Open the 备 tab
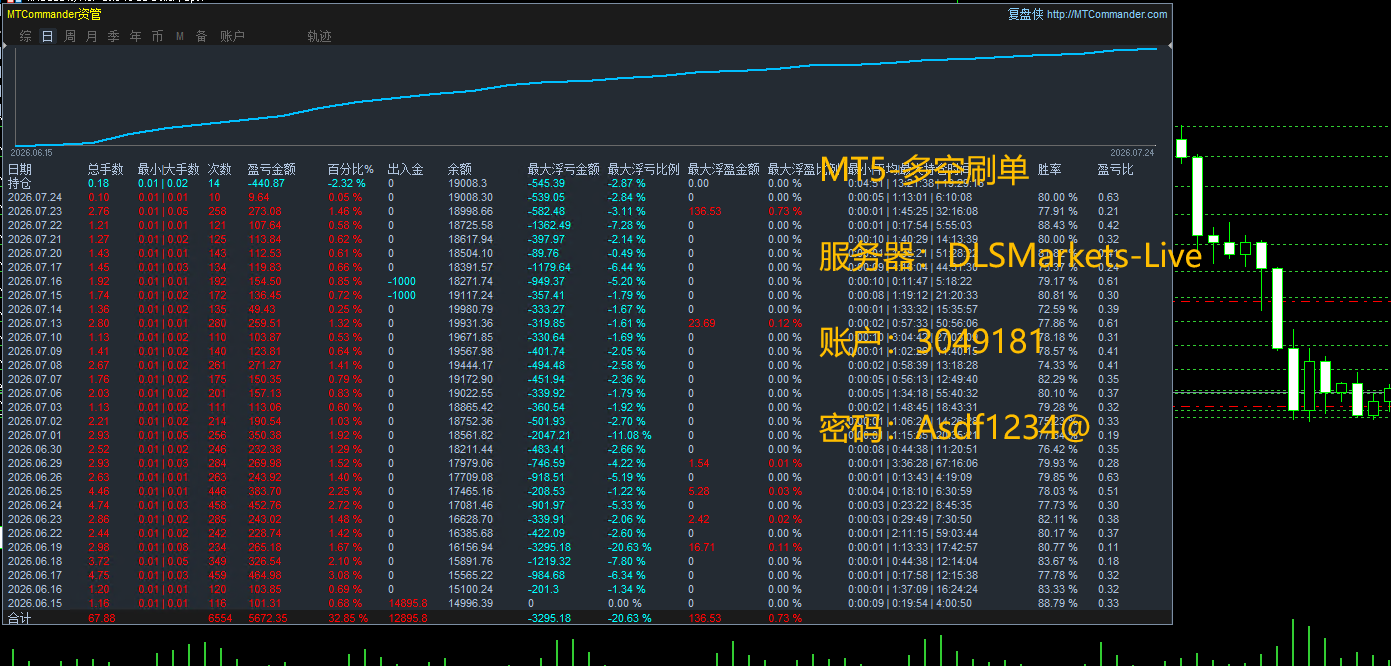 click(x=202, y=36)
